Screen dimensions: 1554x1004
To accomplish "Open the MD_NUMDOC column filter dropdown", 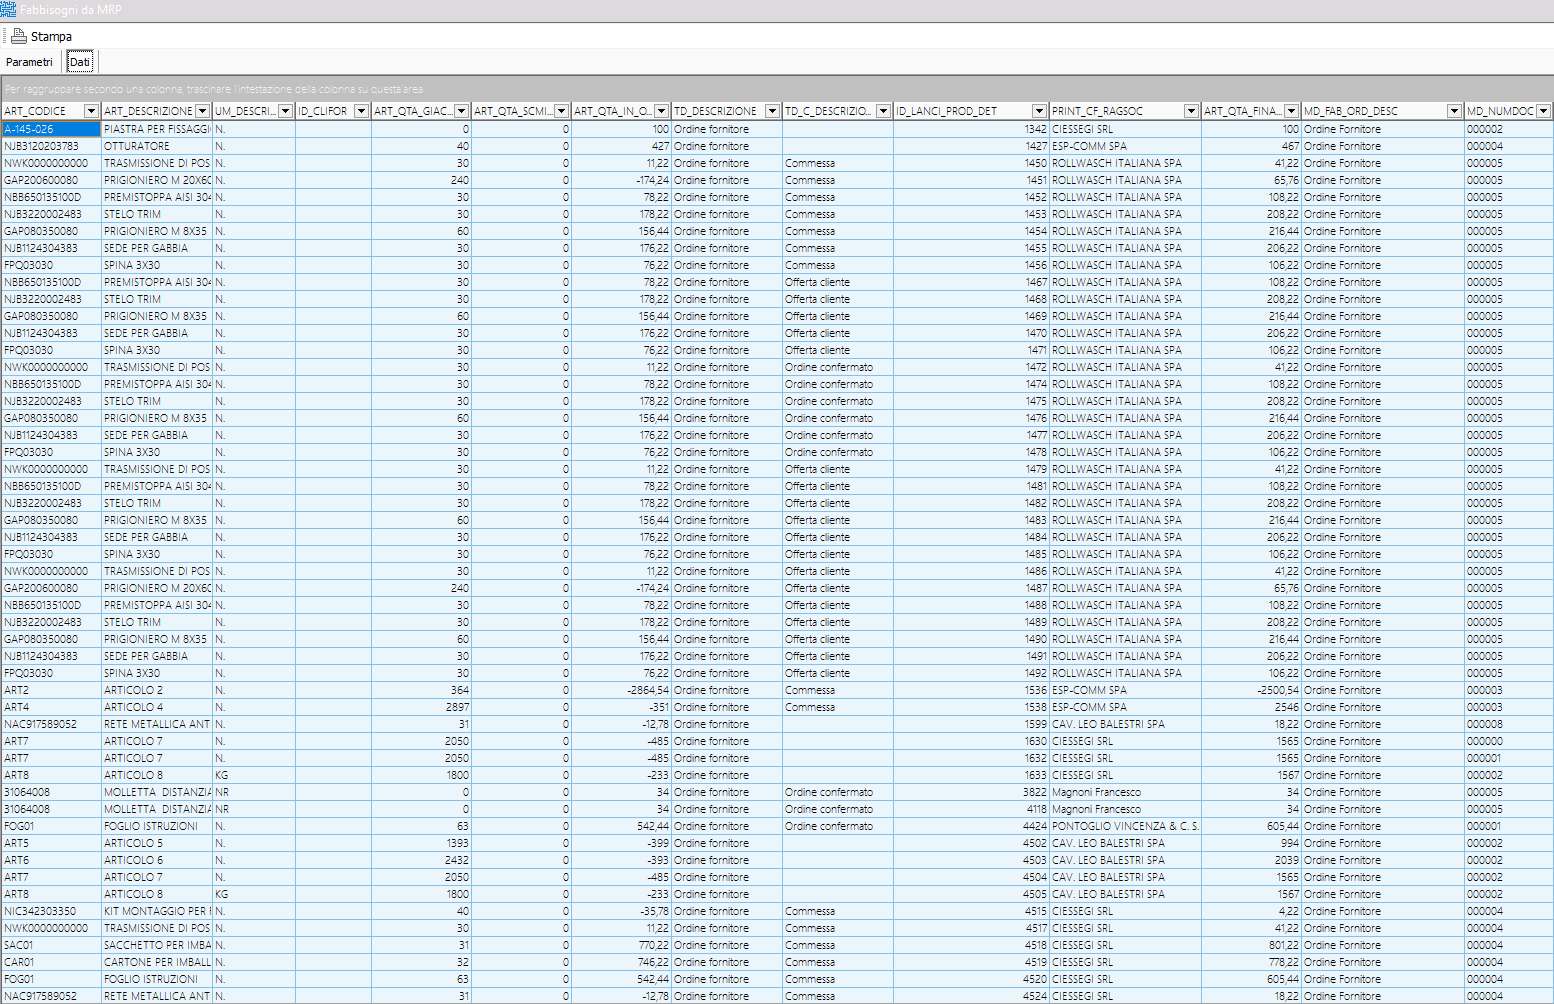I will (1544, 111).
